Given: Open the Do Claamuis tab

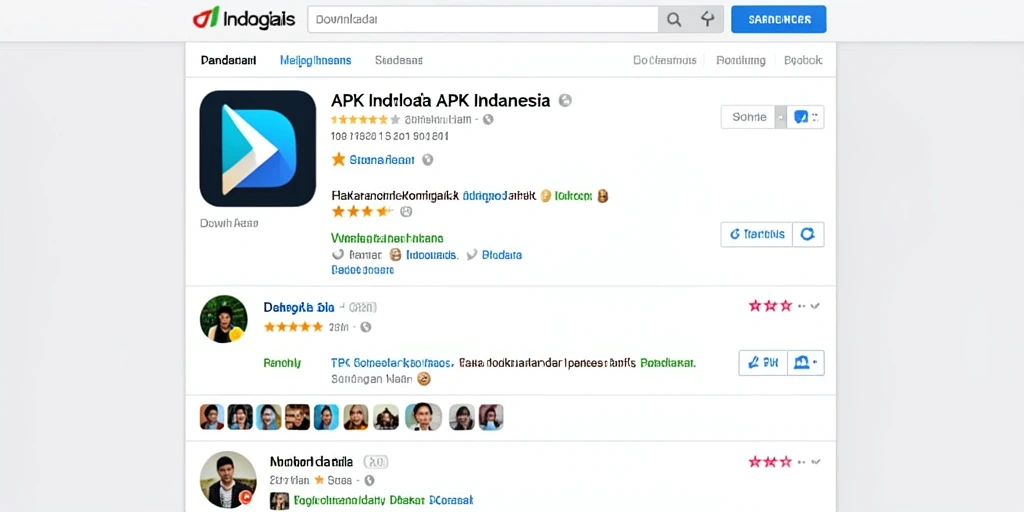Looking at the screenshot, I should [x=665, y=60].
